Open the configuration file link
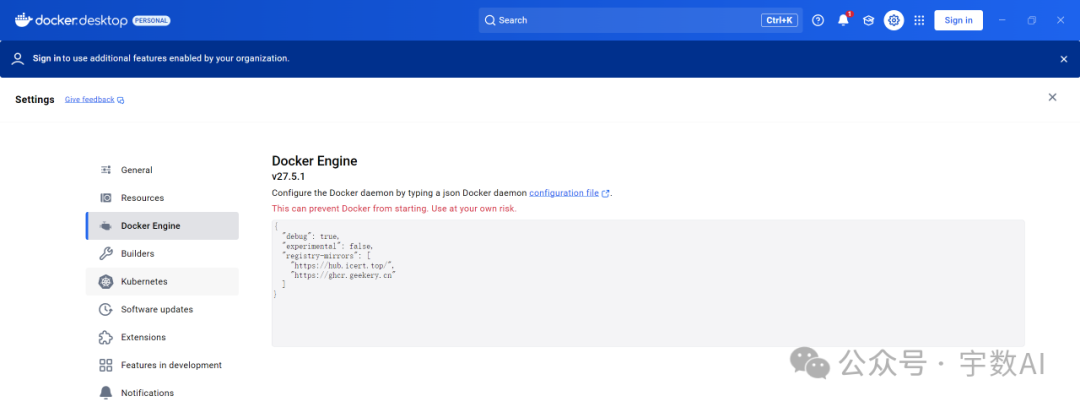Image resolution: width=1080 pixels, height=407 pixels. pos(564,193)
